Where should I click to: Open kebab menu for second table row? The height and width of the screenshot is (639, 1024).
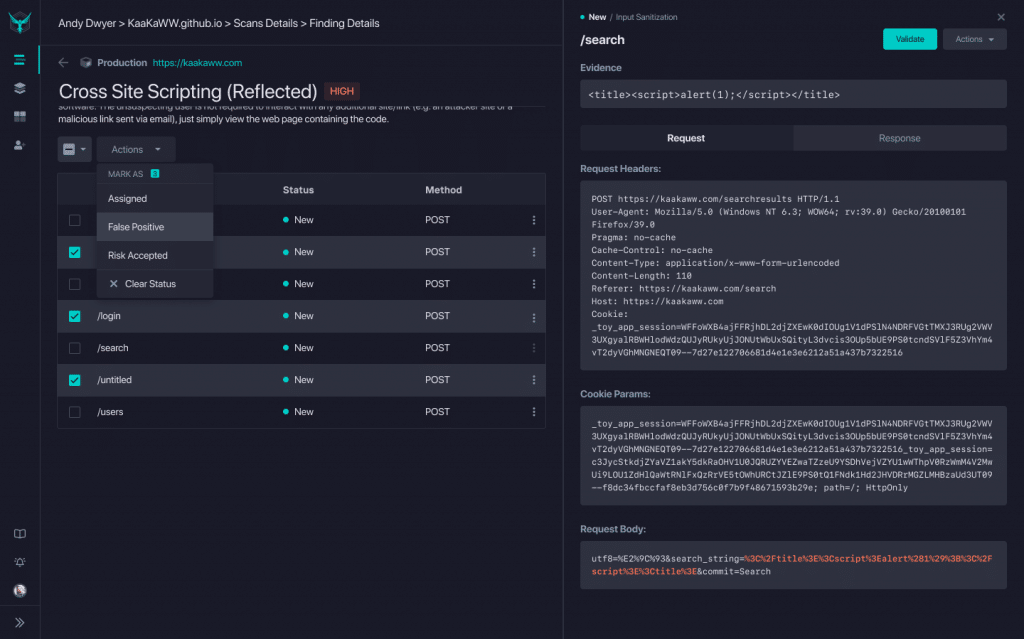point(534,252)
